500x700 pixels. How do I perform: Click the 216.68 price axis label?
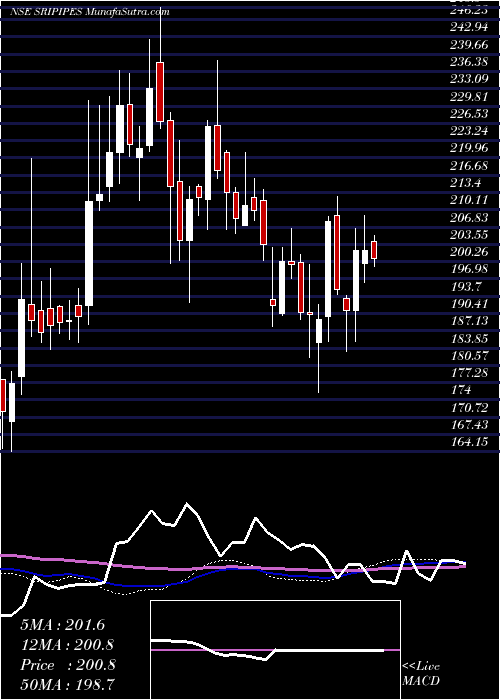[x=468, y=165]
